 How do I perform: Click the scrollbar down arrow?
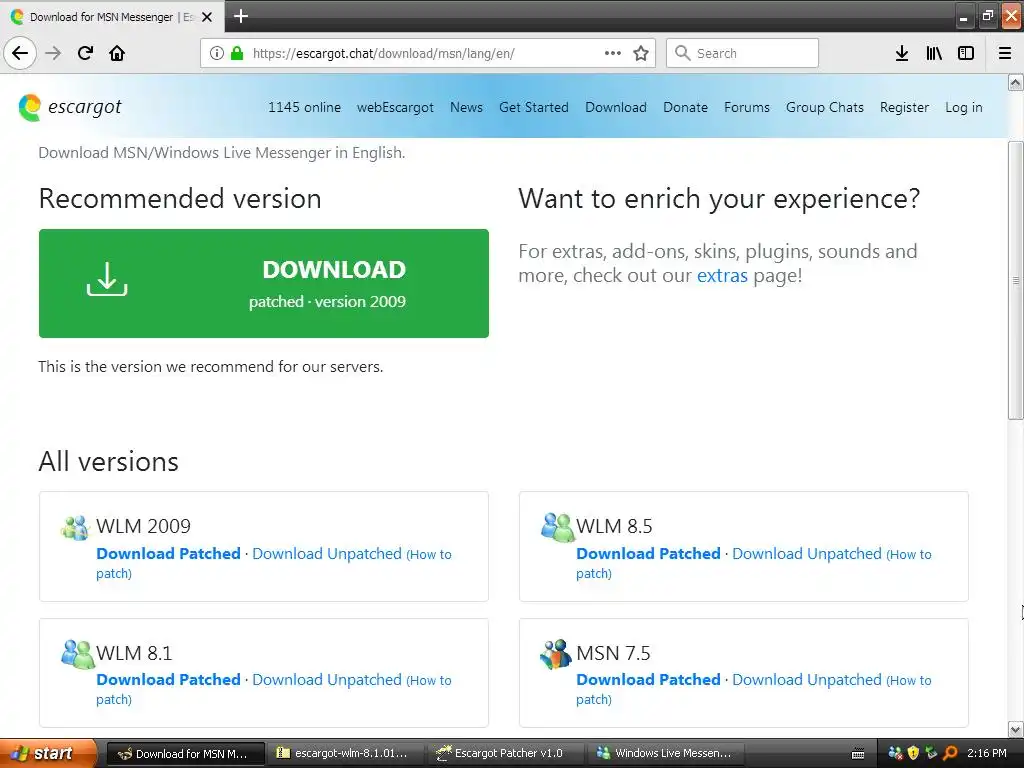1015,729
